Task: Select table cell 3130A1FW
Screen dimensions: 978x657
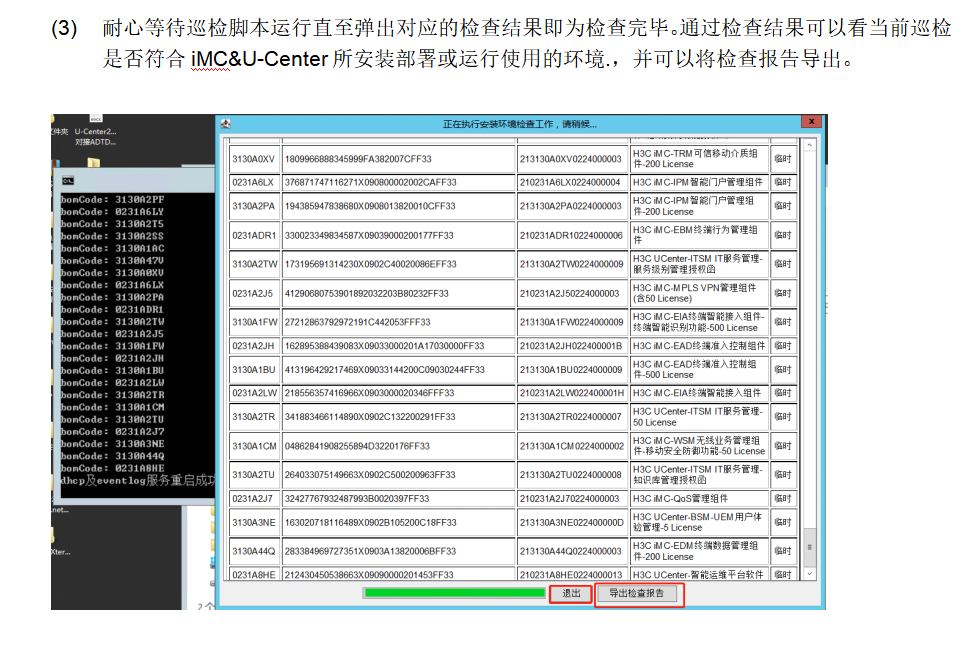Action: coord(254,322)
